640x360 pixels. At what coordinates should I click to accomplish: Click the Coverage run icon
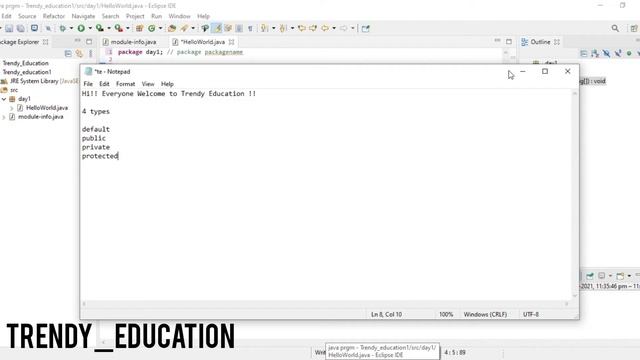click(x=100, y=28)
